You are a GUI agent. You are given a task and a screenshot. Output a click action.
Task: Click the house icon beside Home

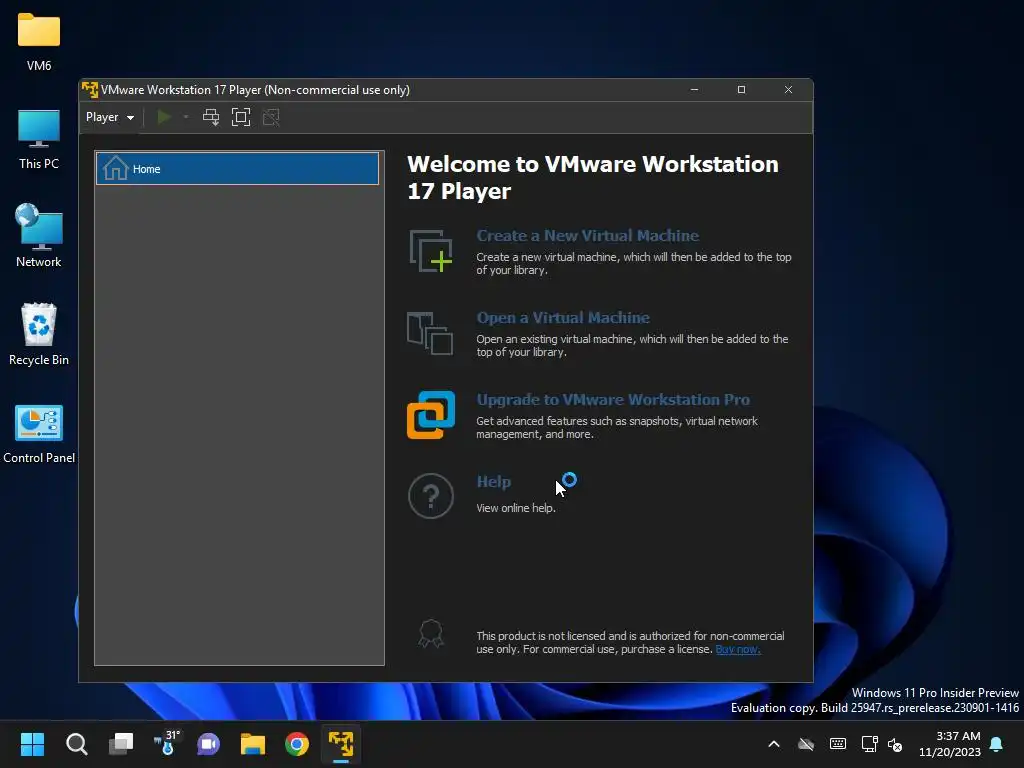(x=116, y=168)
